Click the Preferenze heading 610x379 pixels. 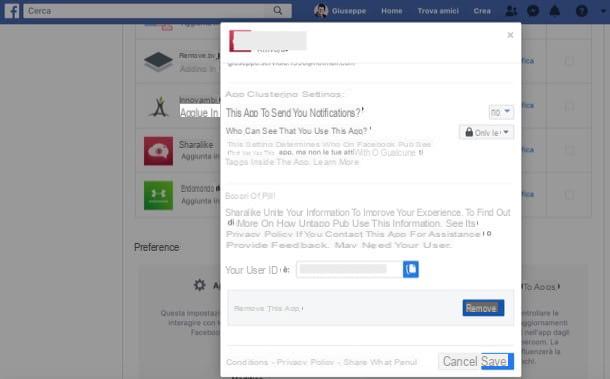(156, 247)
